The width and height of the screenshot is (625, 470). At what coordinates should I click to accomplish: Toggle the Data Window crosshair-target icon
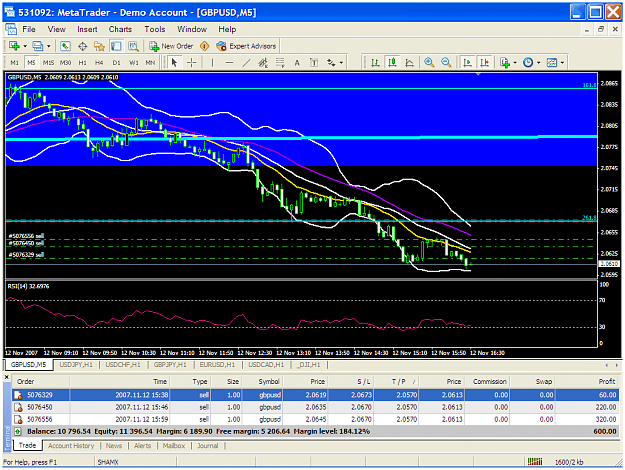82,46
